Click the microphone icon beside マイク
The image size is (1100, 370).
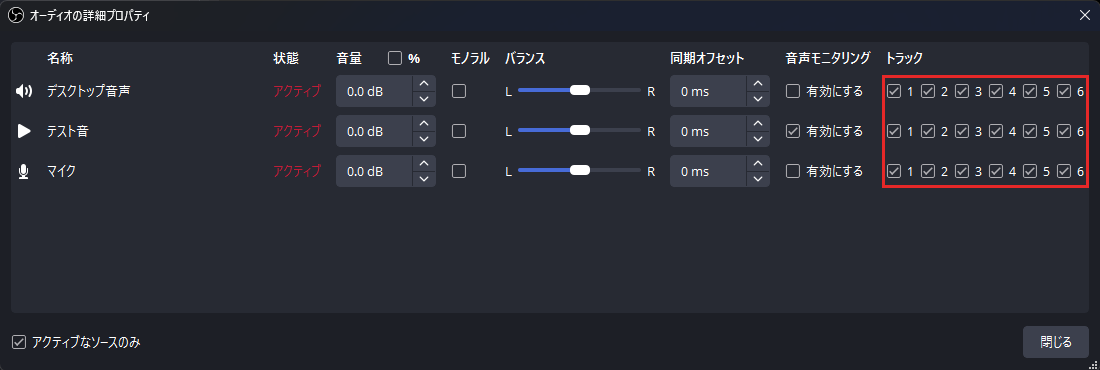click(x=25, y=171)
